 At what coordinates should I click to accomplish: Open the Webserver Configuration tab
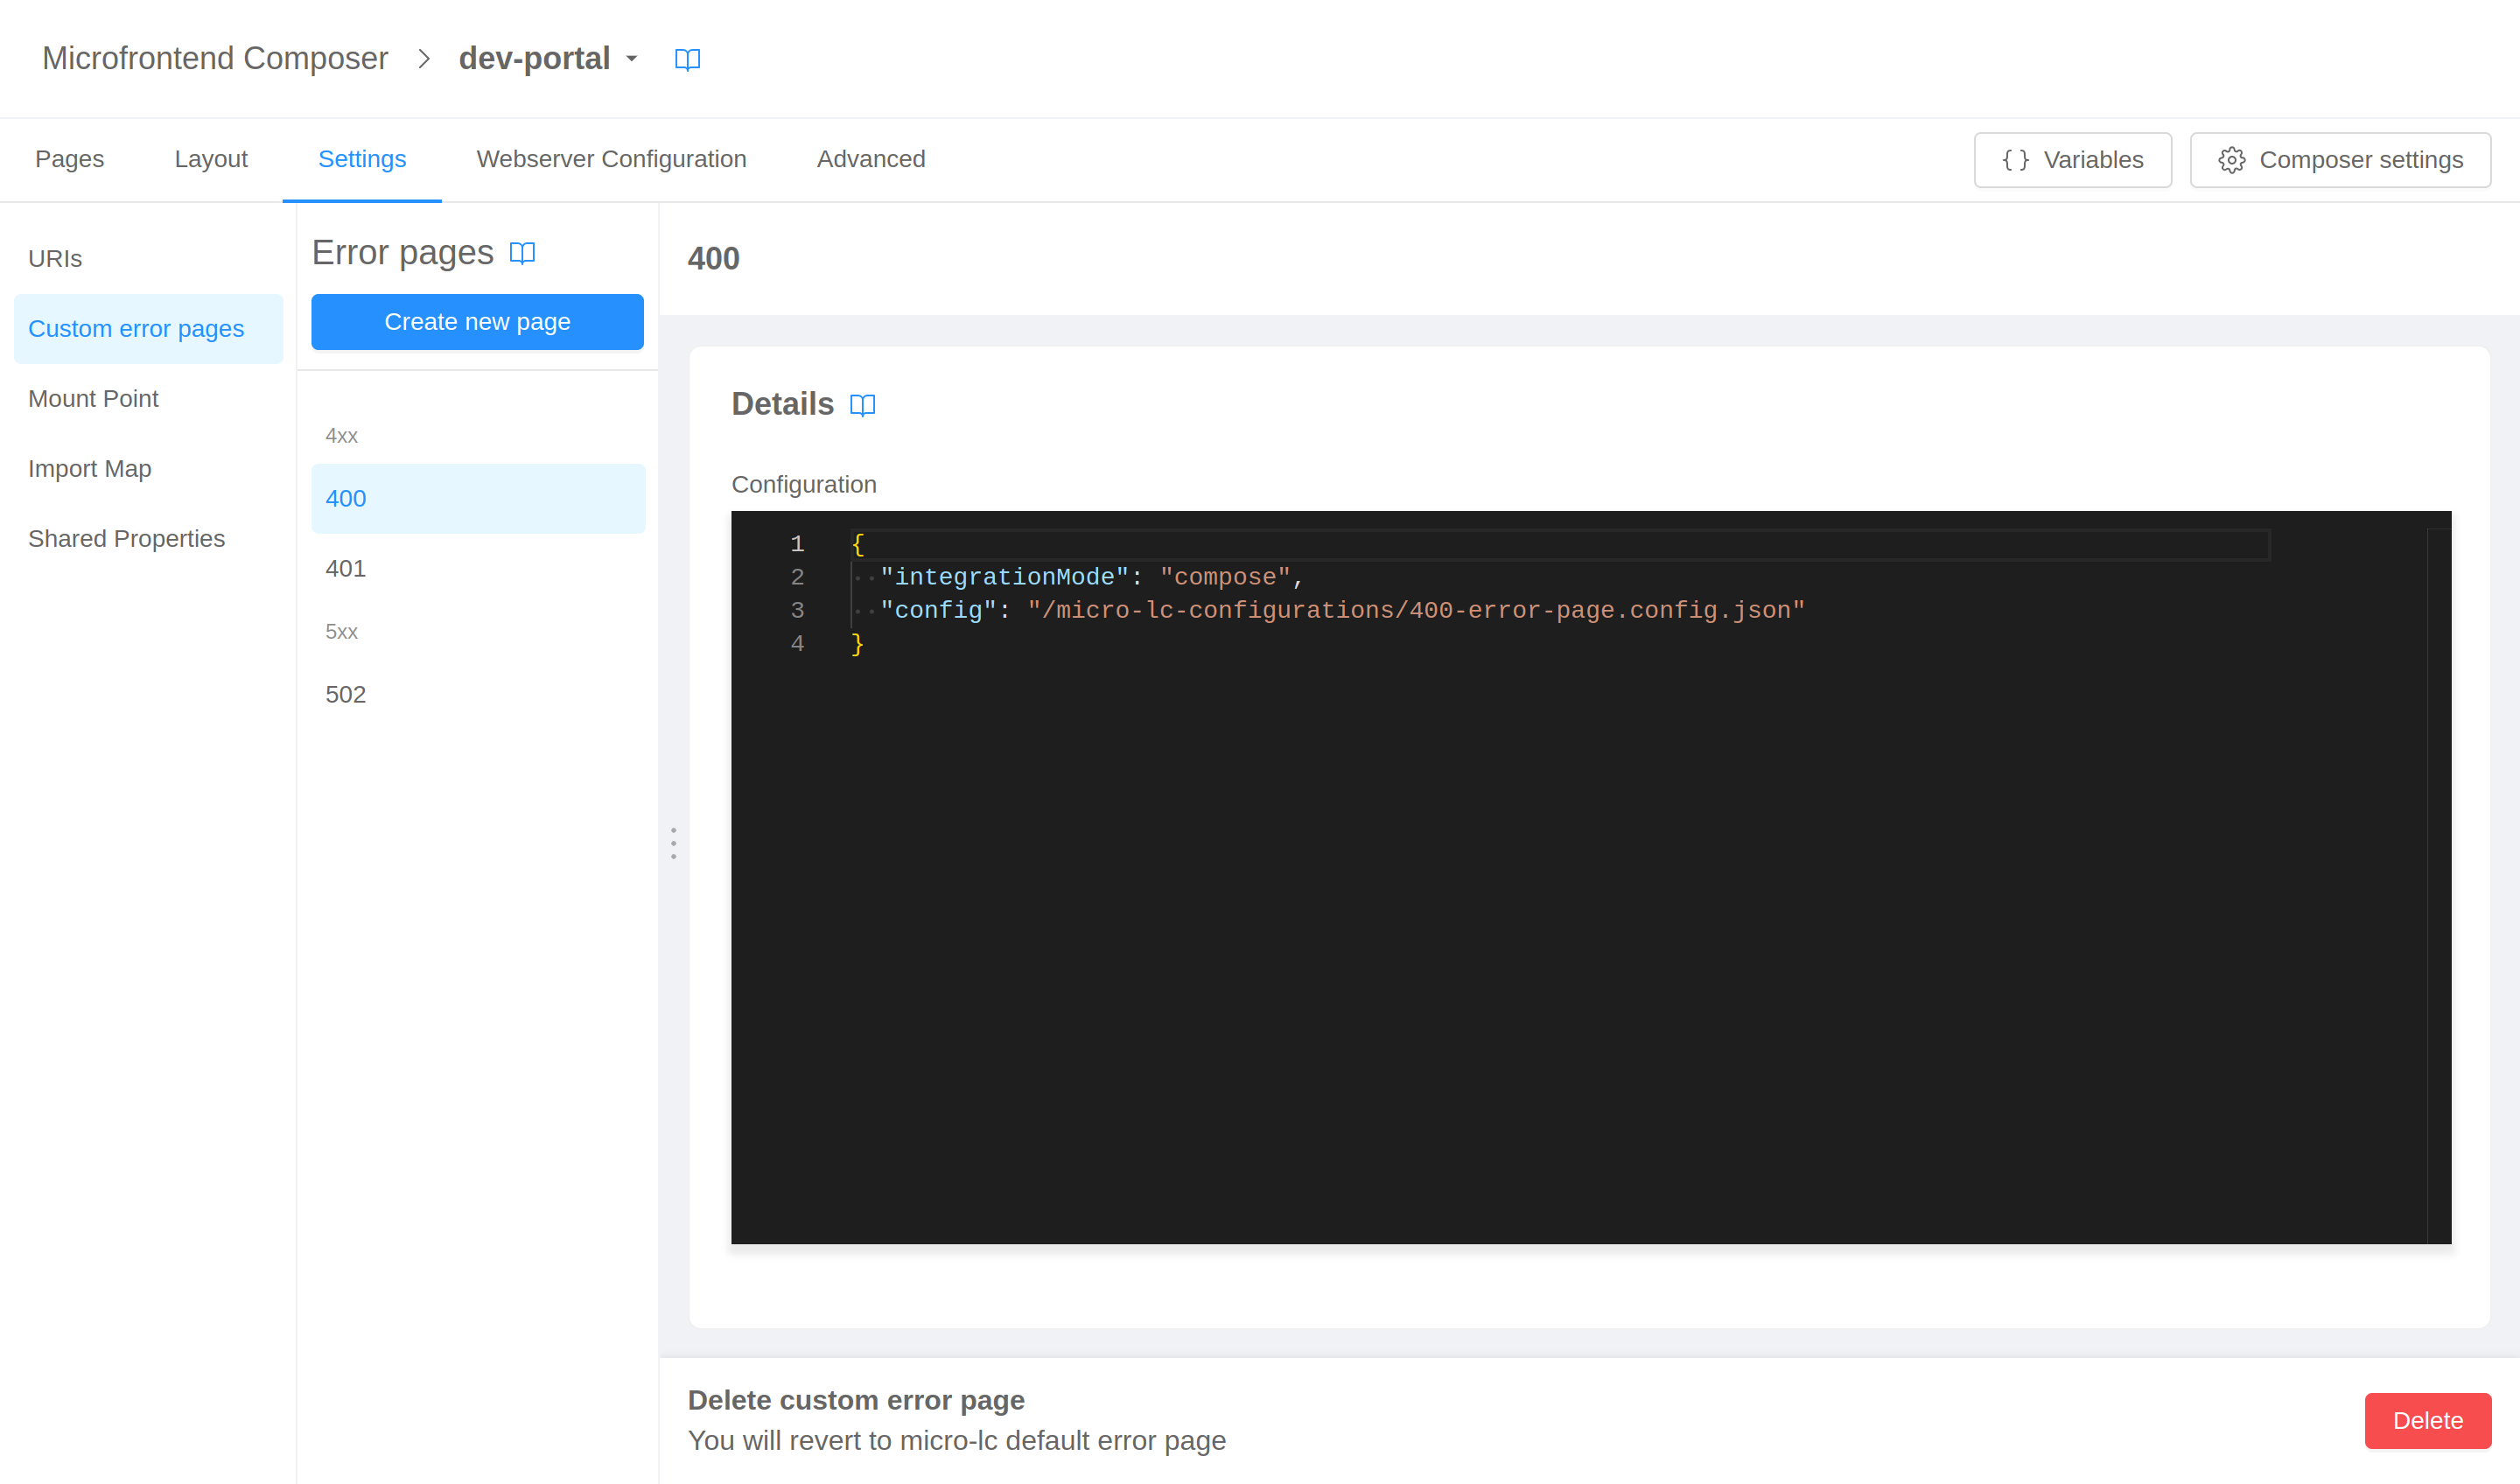[611, 159]
